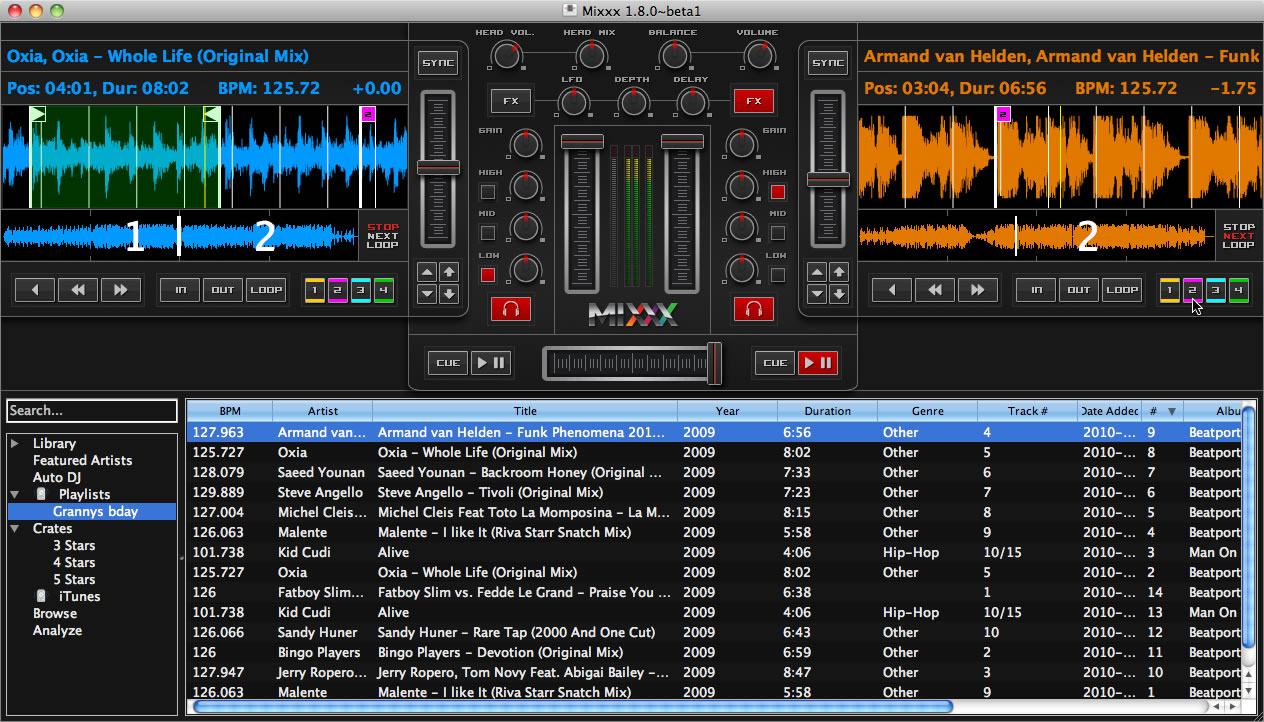1264x722 pixels.
Task: Select Analyze in the sidebar
Action: (x=57, y=630)
